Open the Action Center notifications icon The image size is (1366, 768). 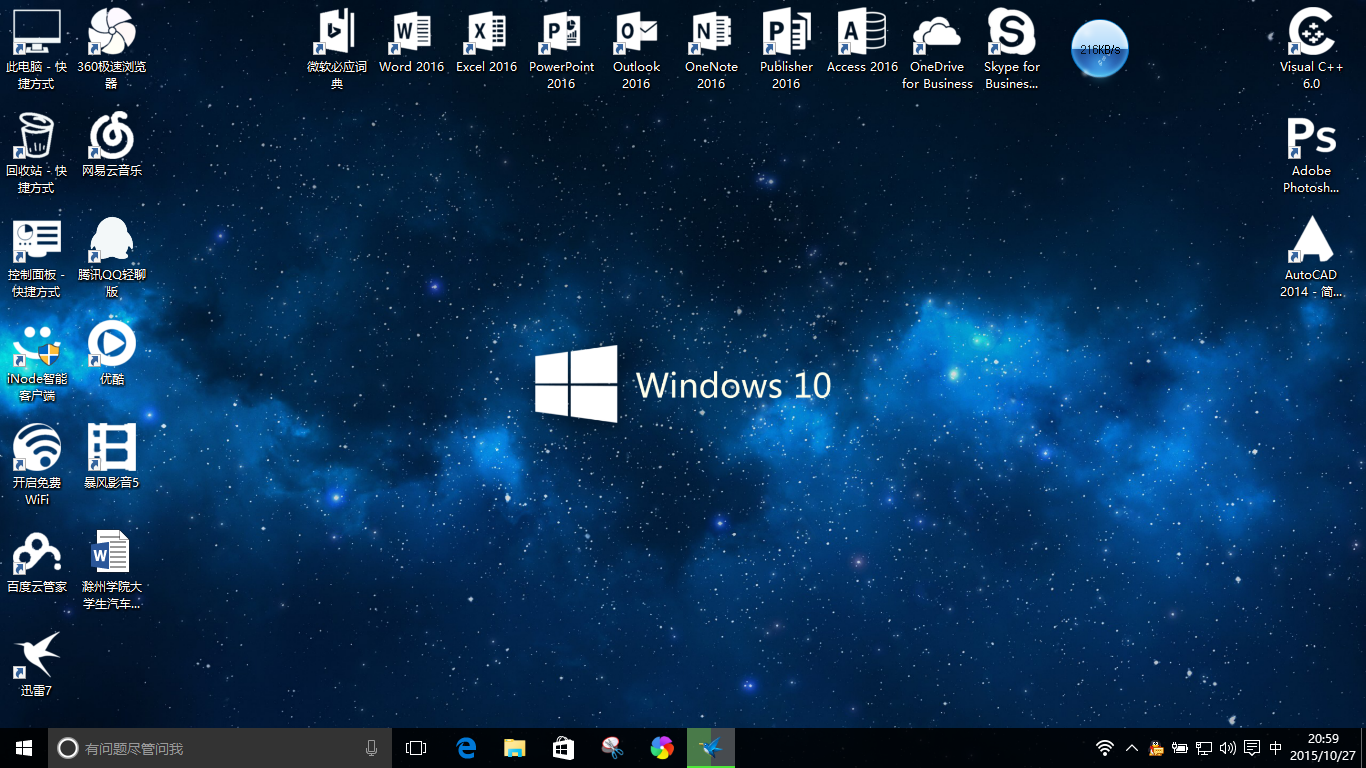[x=1252, y=748]
